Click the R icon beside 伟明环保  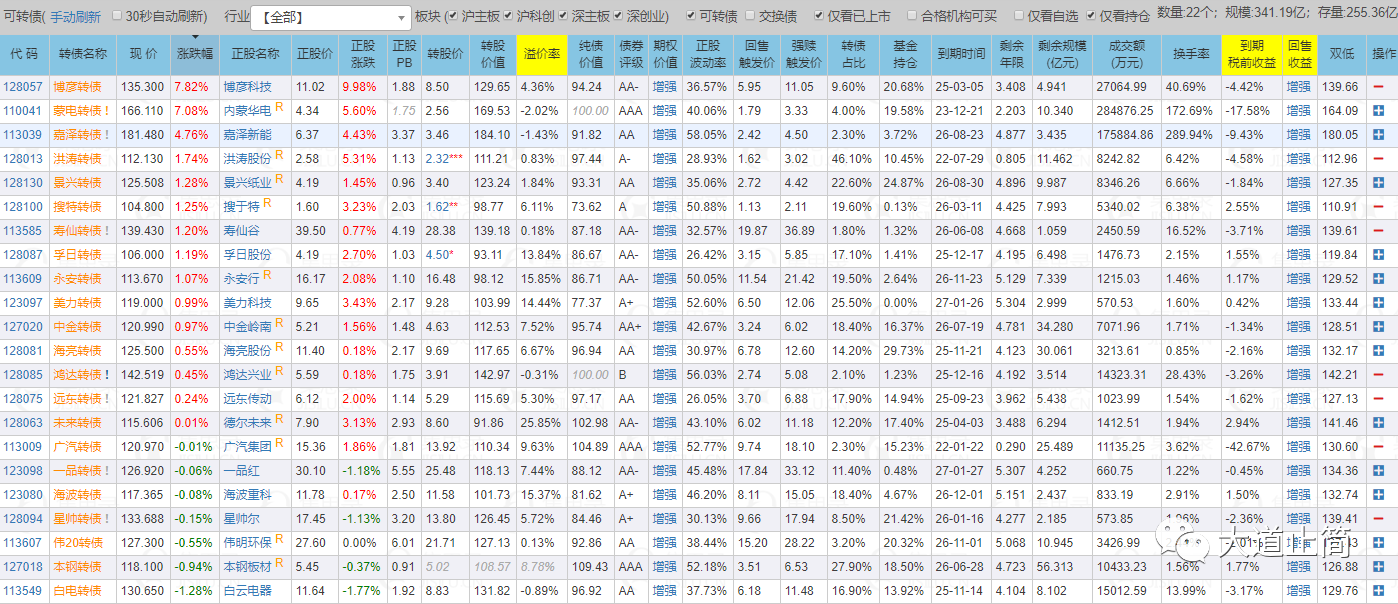[279, 539]
